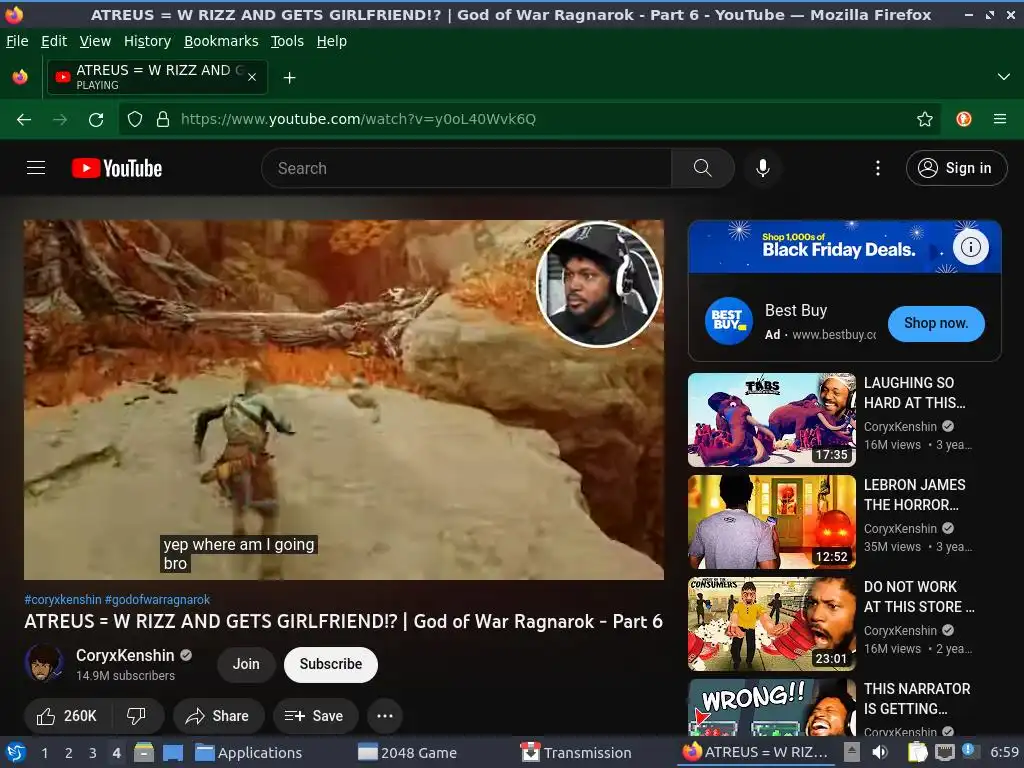Open Firefox application hamburger menu
This screenshot has width=1024, height=768.
coord(1000,119)
